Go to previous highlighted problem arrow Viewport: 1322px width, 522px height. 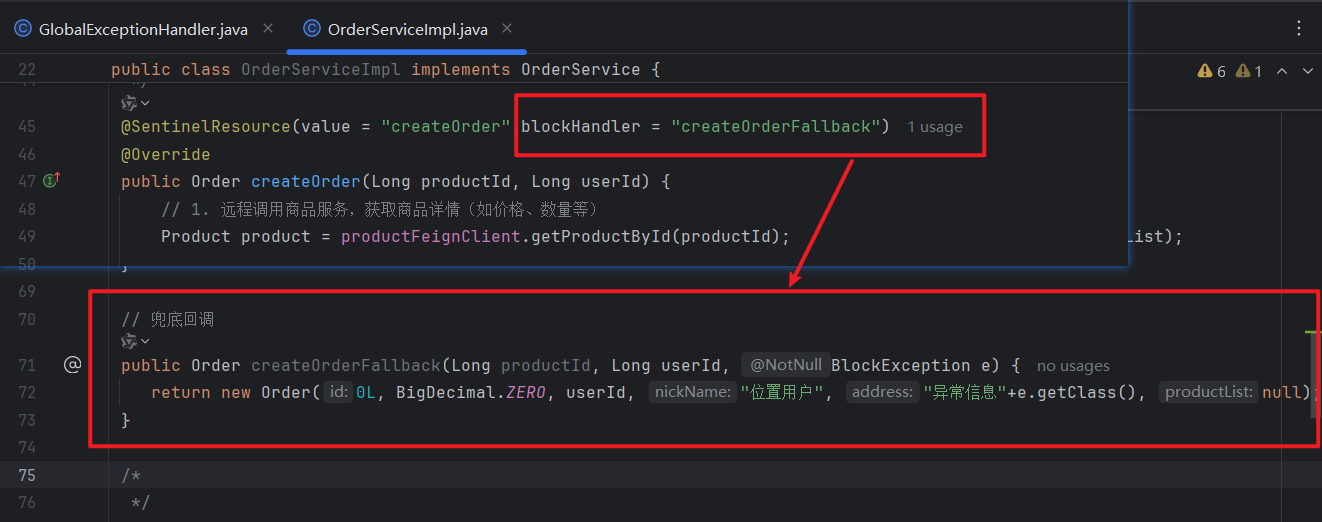click(1281, 71)
